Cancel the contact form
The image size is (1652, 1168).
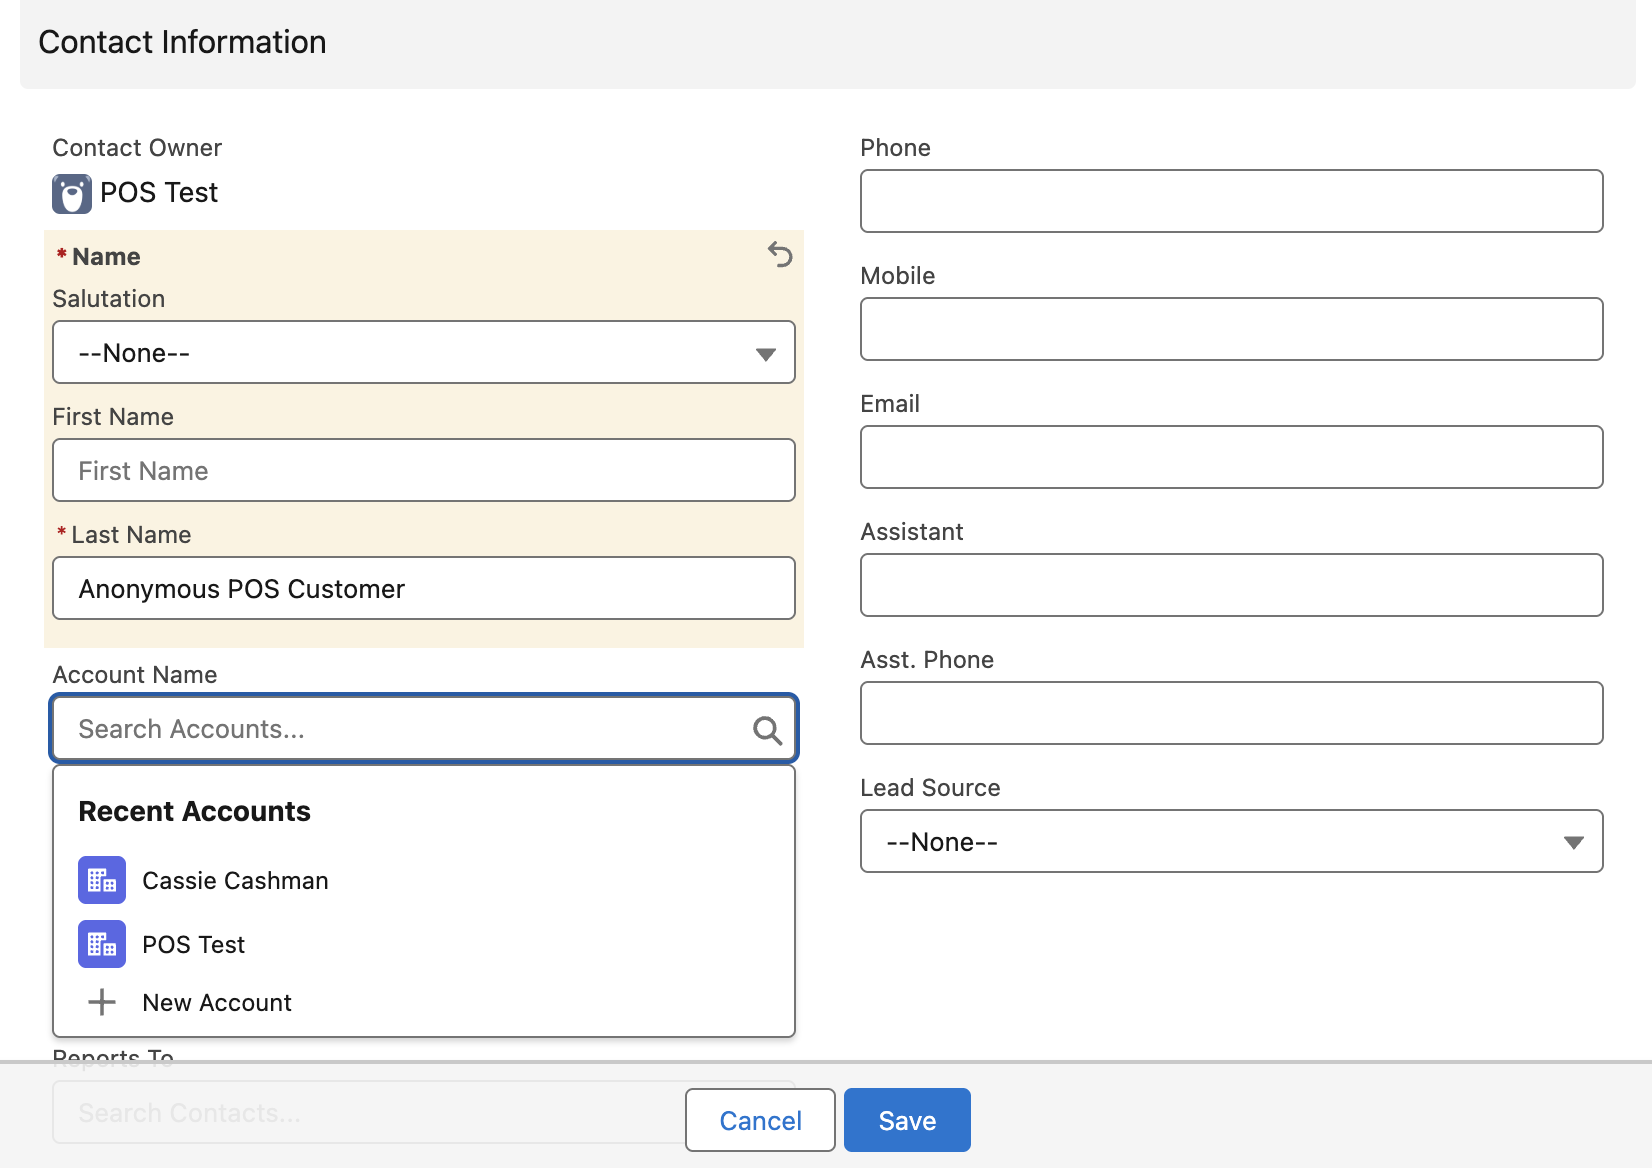pos(760,1120)
